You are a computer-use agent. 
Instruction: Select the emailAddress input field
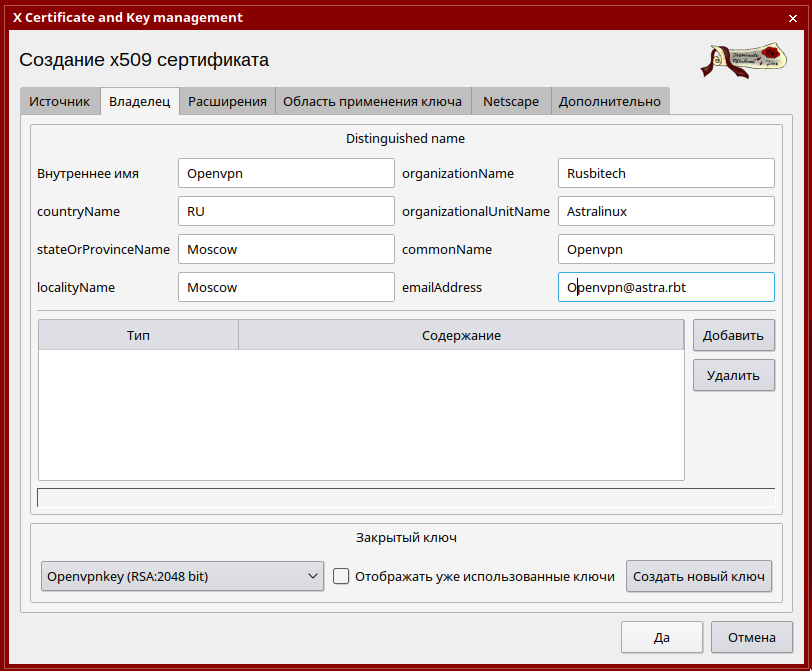pos(666,287)
